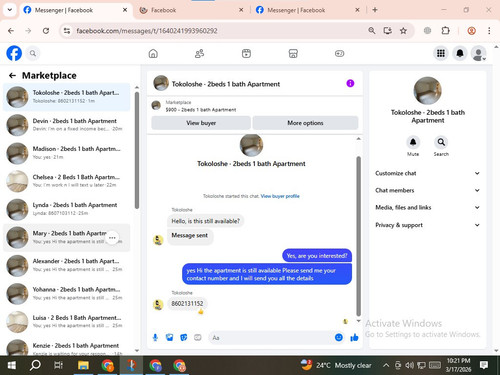Image resolution: width=500 pixels, height=375 pixels.
Task: Open conversation information purple icon
Action: coord(350,83)
